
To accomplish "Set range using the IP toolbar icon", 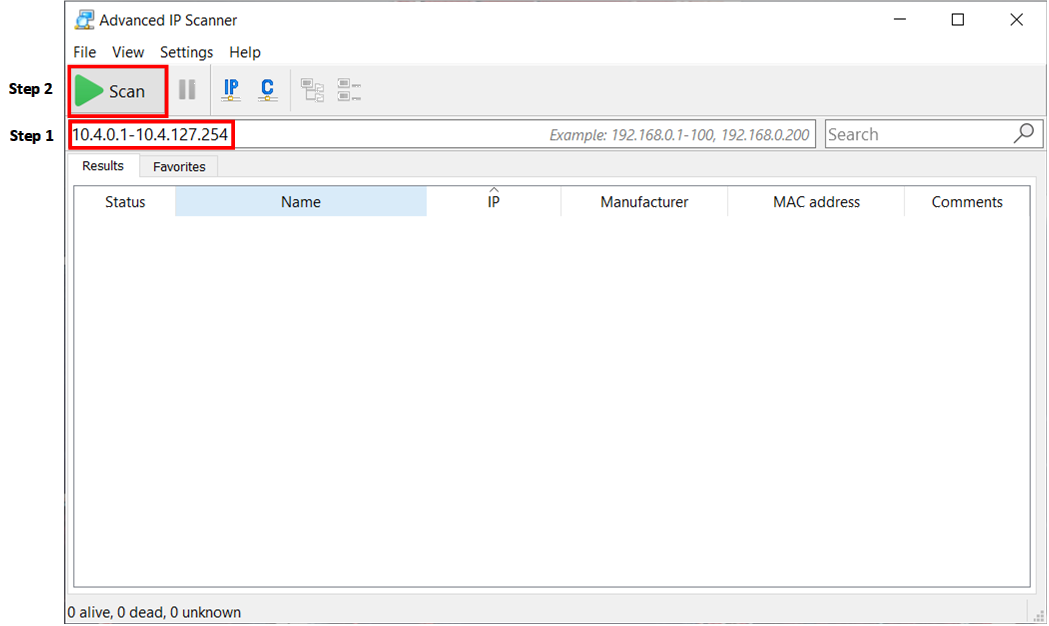I will tap(231, 90).
